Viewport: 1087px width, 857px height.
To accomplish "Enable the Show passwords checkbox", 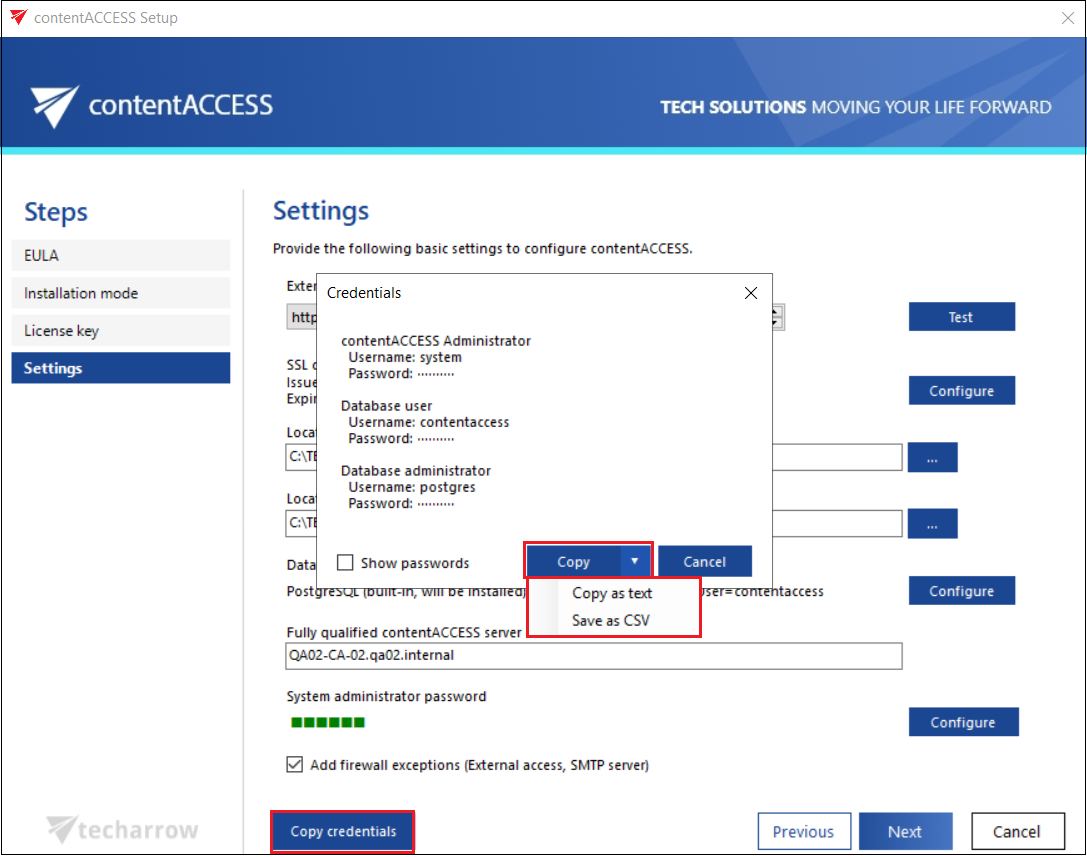I will coord(345,563).
